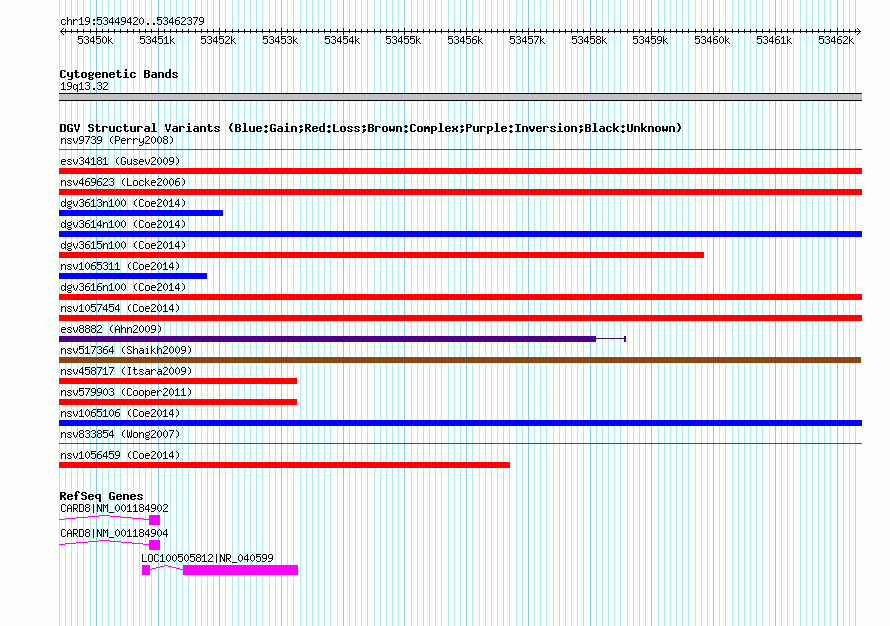Click the blue bar under dgv3614n100

click(460, 234)
